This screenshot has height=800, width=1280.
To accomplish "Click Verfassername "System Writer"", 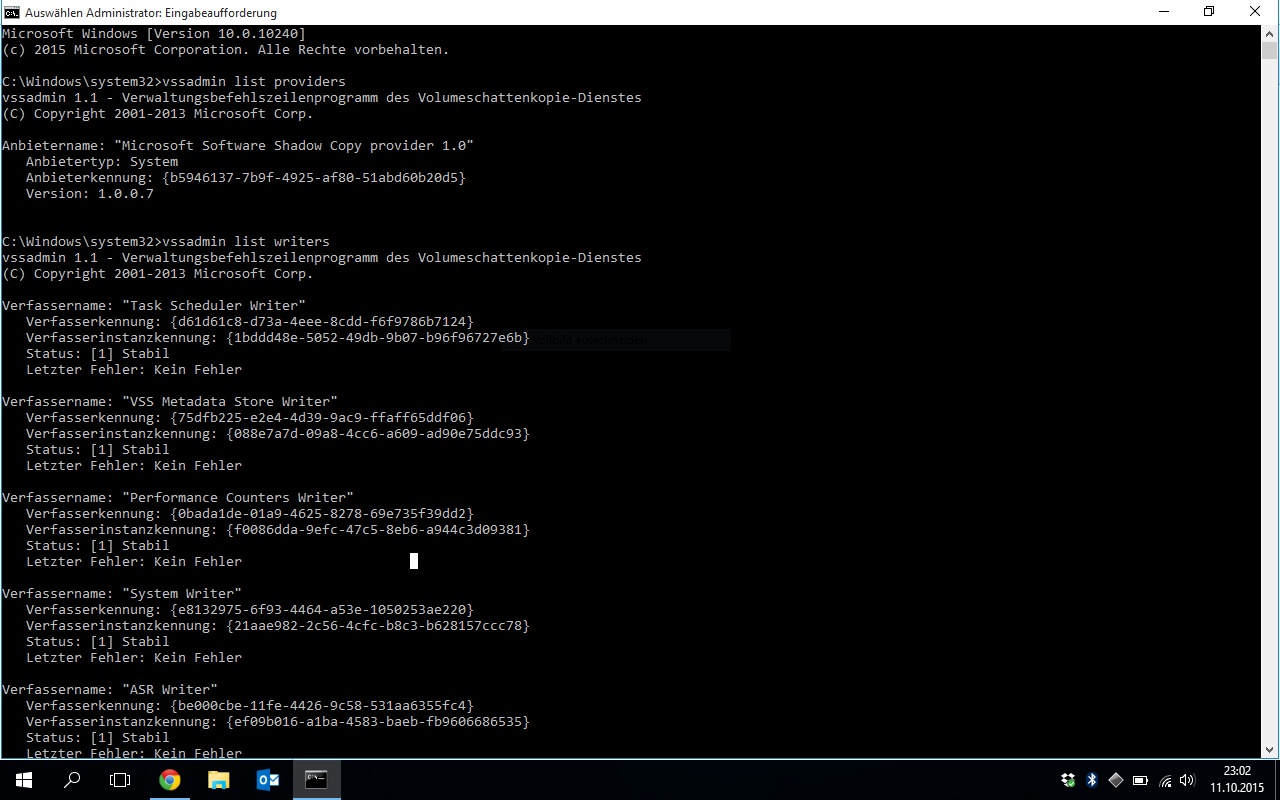I will (x=122, y=593).
